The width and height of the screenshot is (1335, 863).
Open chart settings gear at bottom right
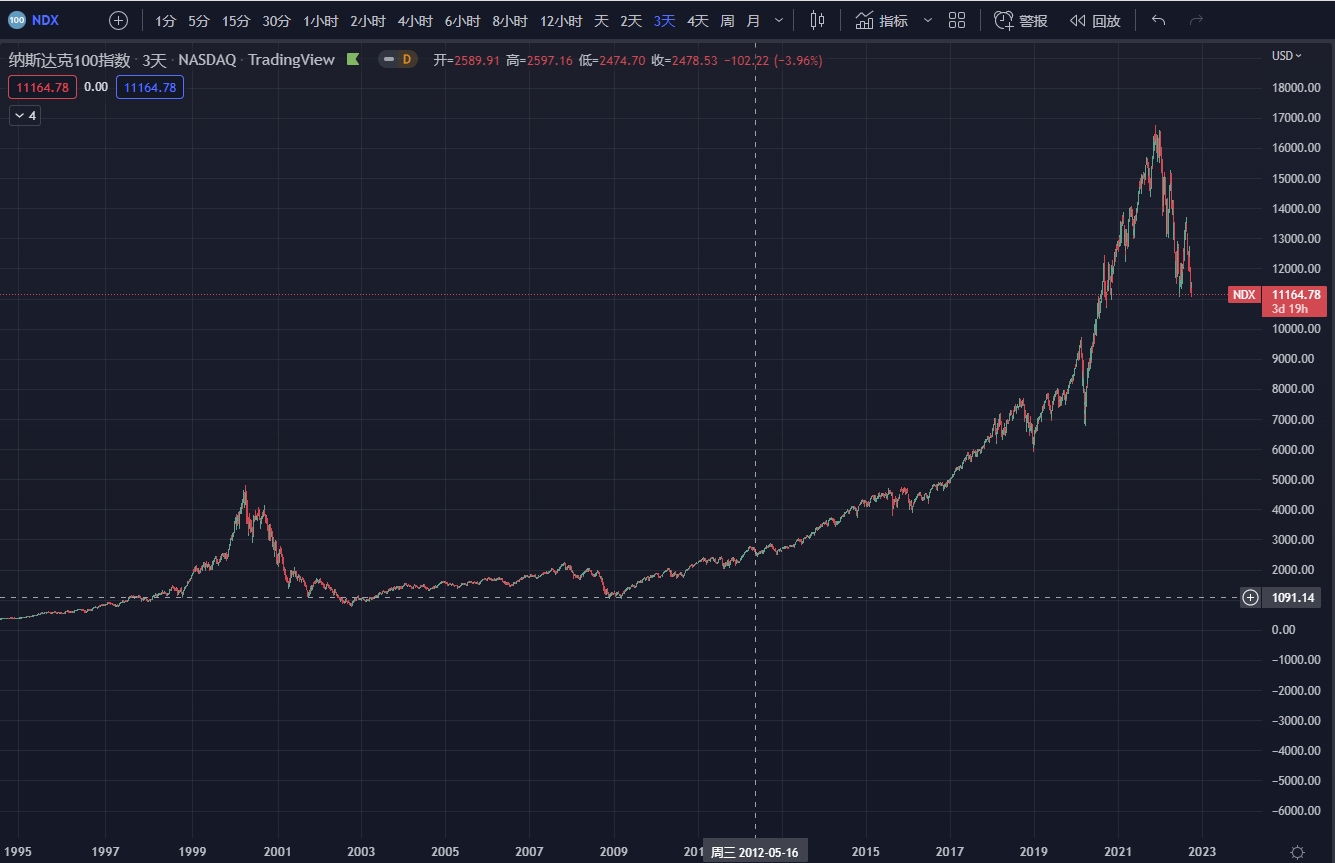pyautogui.click(x=1297, y=852)
